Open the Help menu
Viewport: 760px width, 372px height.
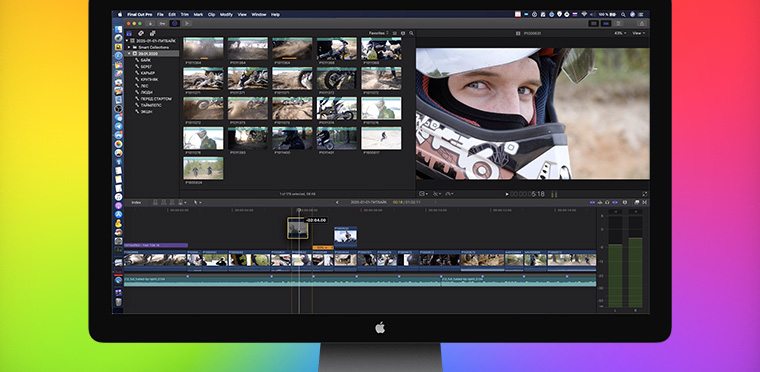275,15
